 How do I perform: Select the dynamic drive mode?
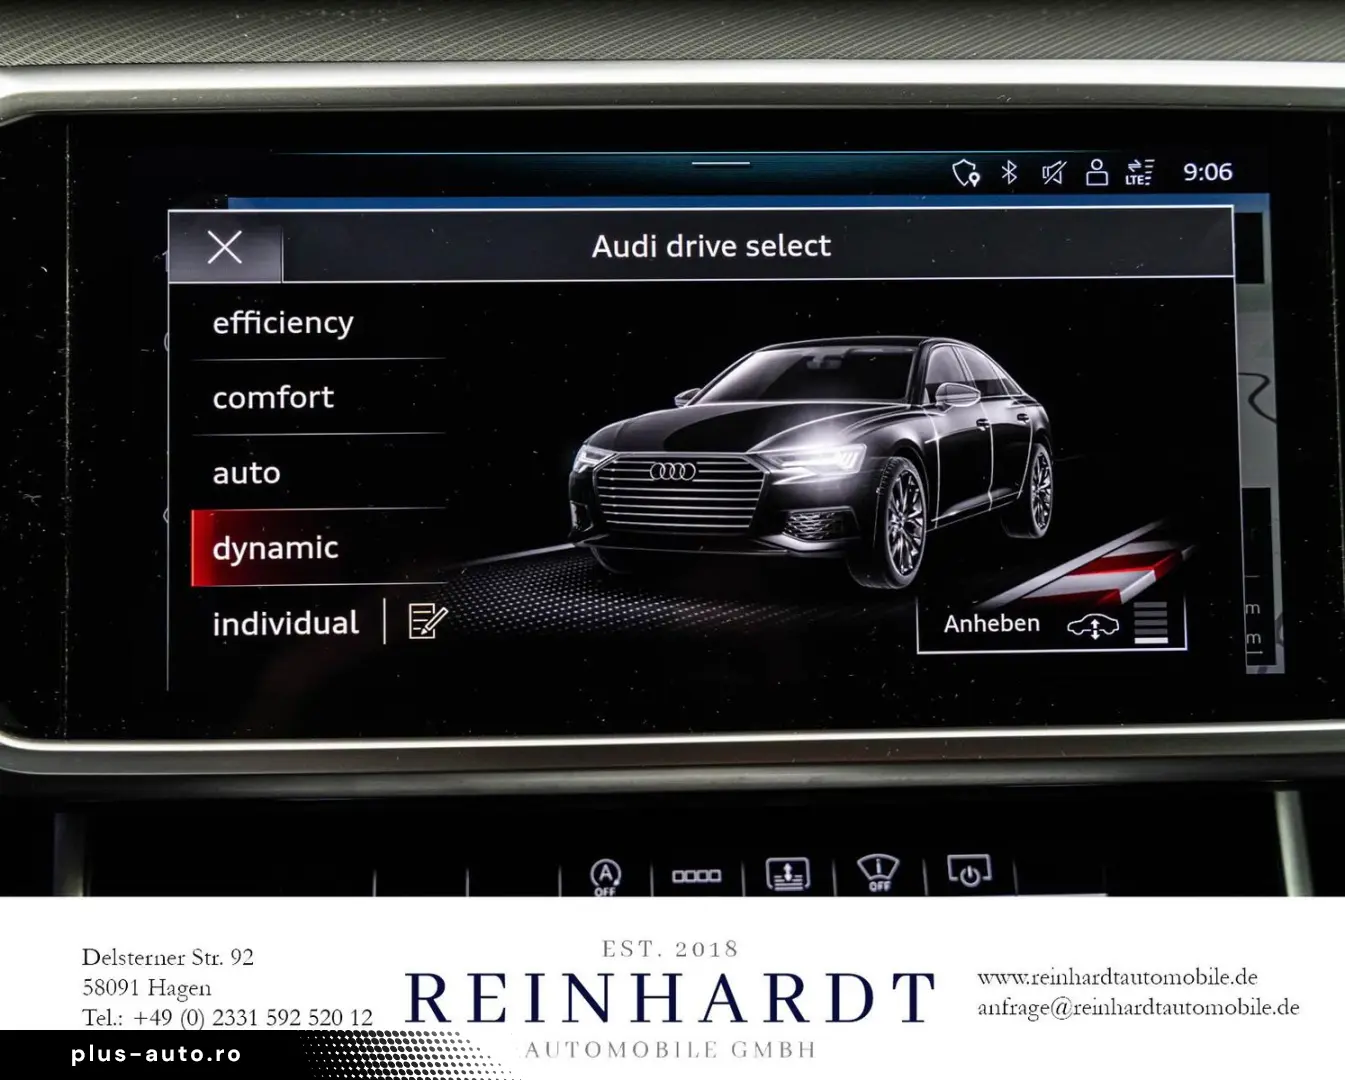point(275,547)
